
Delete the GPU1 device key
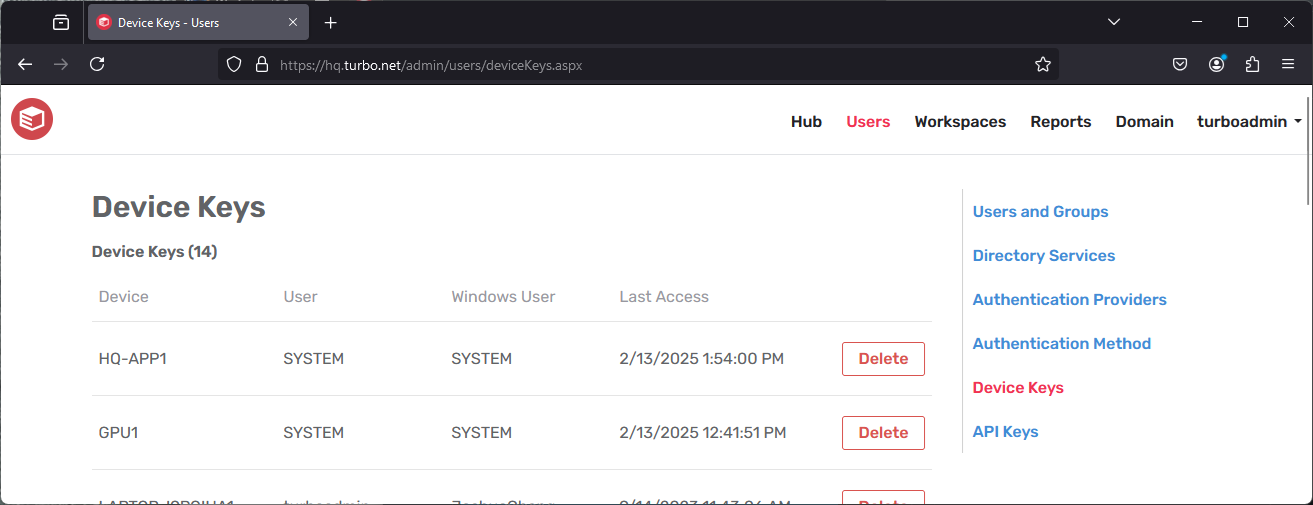[883, 433]
